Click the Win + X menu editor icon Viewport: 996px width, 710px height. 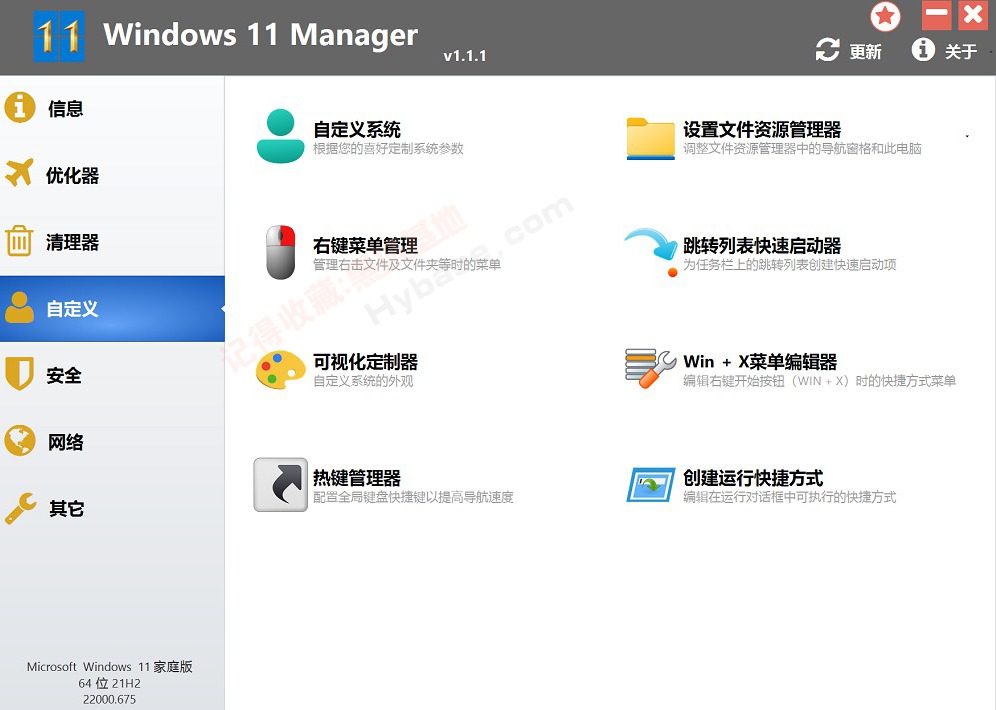[x=650, y=368]
